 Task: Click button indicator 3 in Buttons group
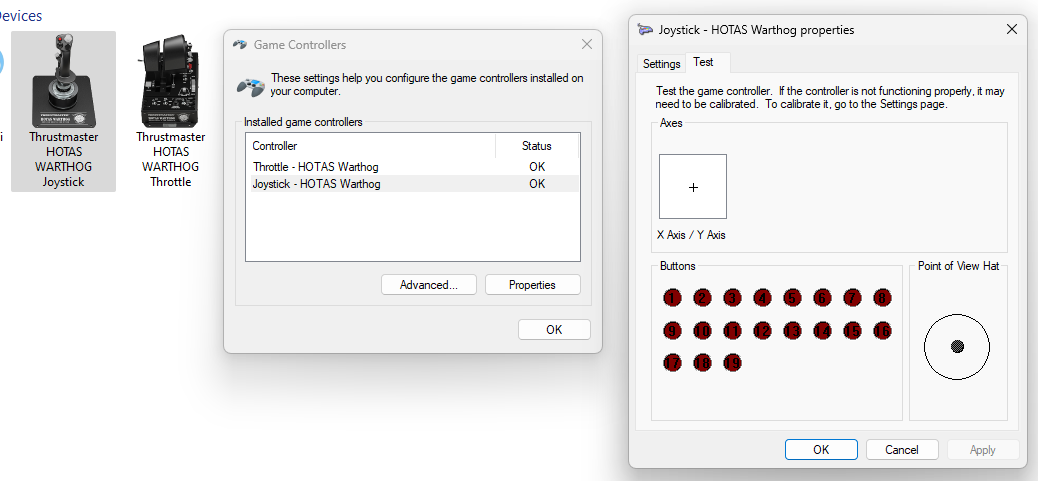(732, 298)
